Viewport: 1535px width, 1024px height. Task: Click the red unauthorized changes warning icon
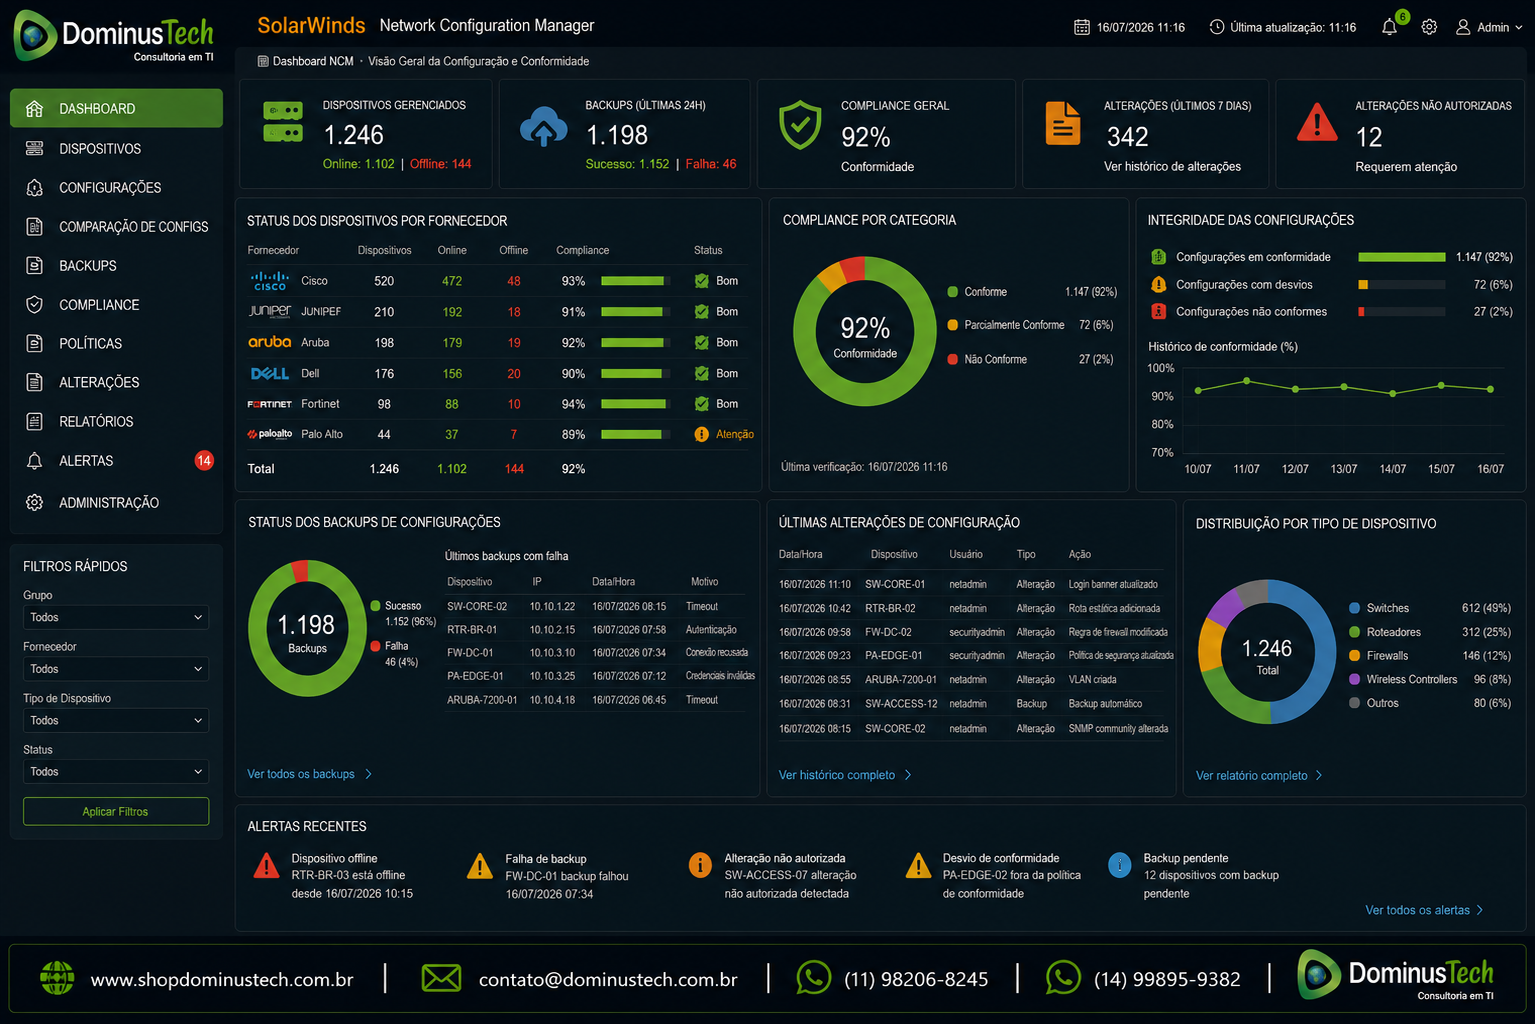[x=1317, y=122]
